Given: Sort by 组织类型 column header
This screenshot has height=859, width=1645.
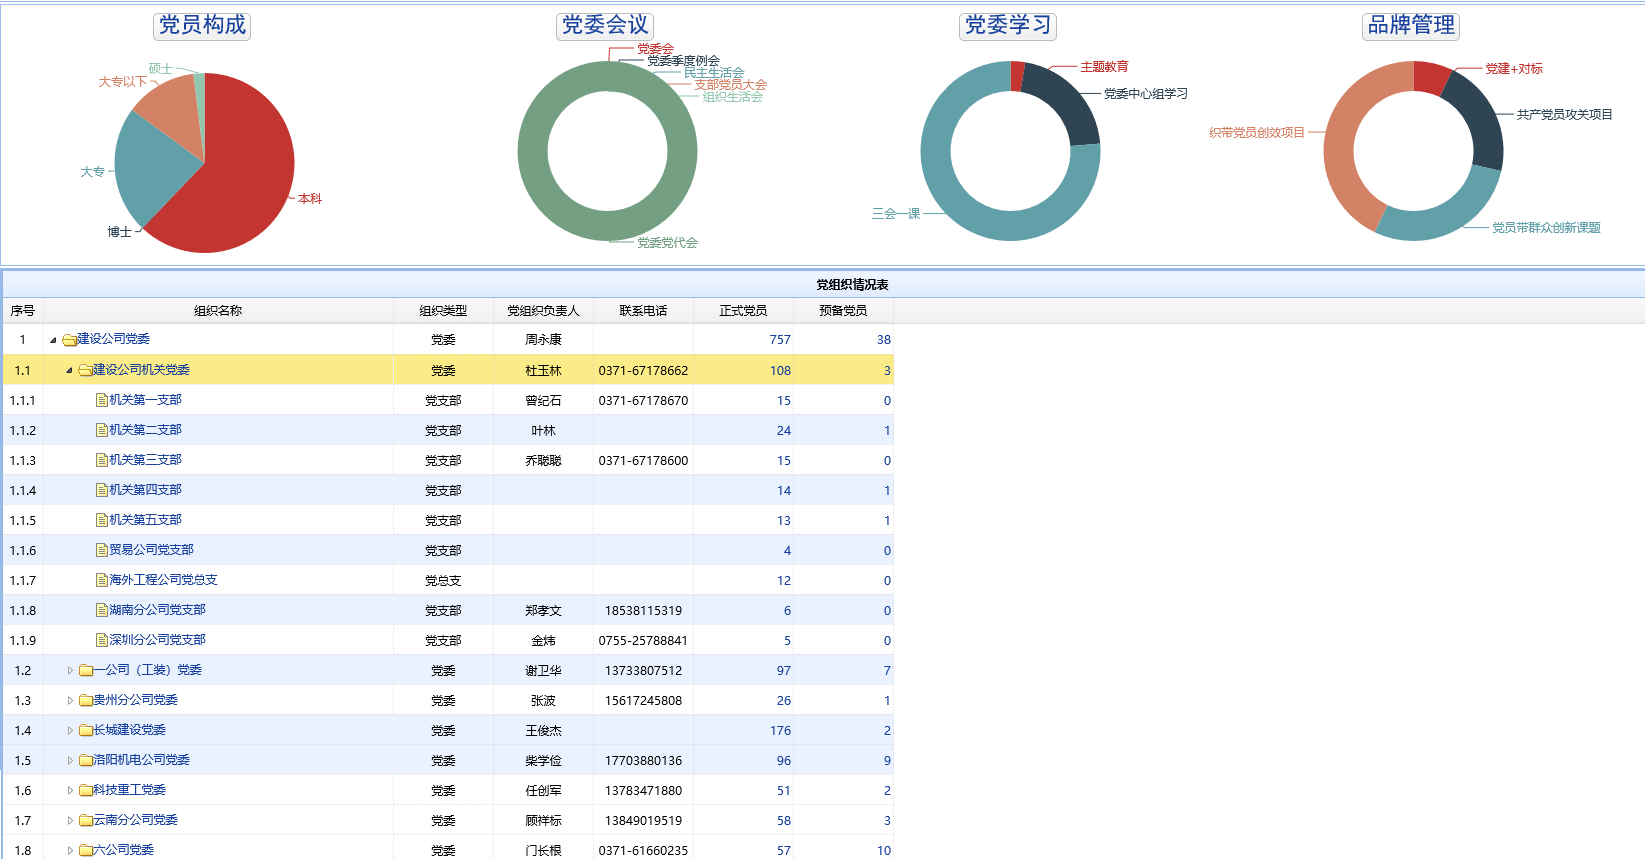Looking at the screenshot, I should click(x=443, y=311).
